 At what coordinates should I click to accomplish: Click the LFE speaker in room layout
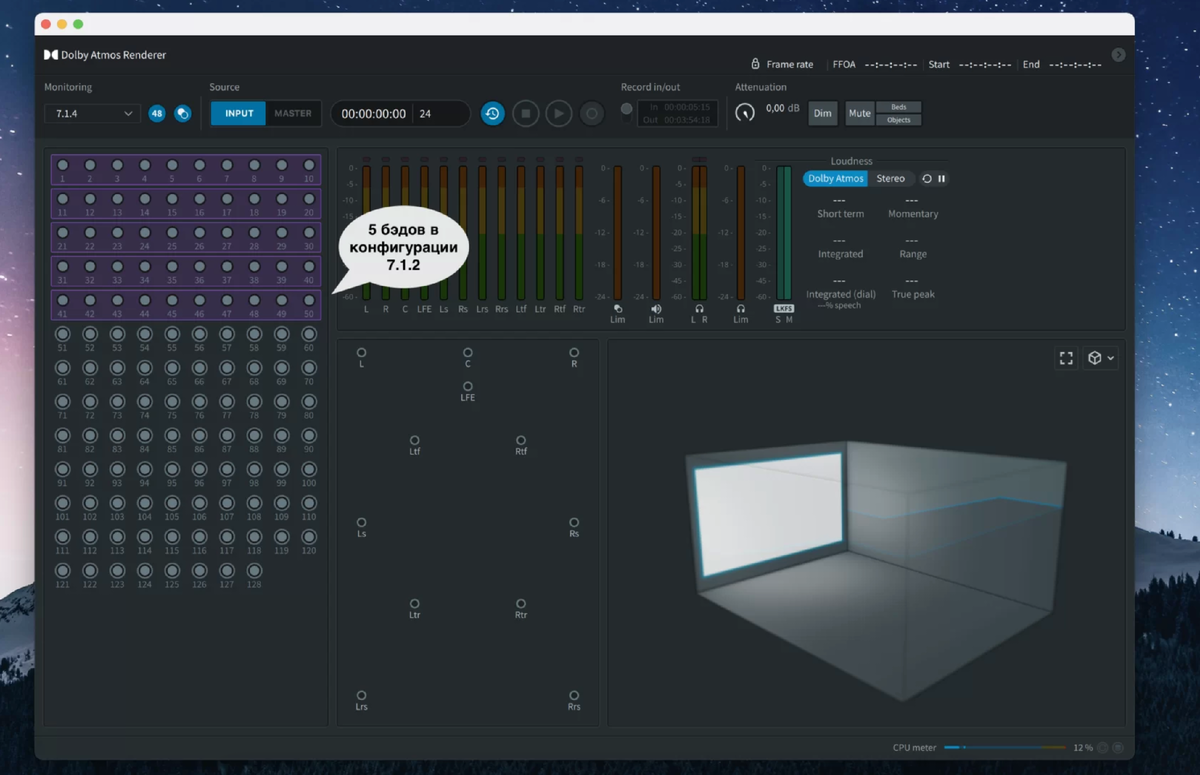(x=468, y=386)
